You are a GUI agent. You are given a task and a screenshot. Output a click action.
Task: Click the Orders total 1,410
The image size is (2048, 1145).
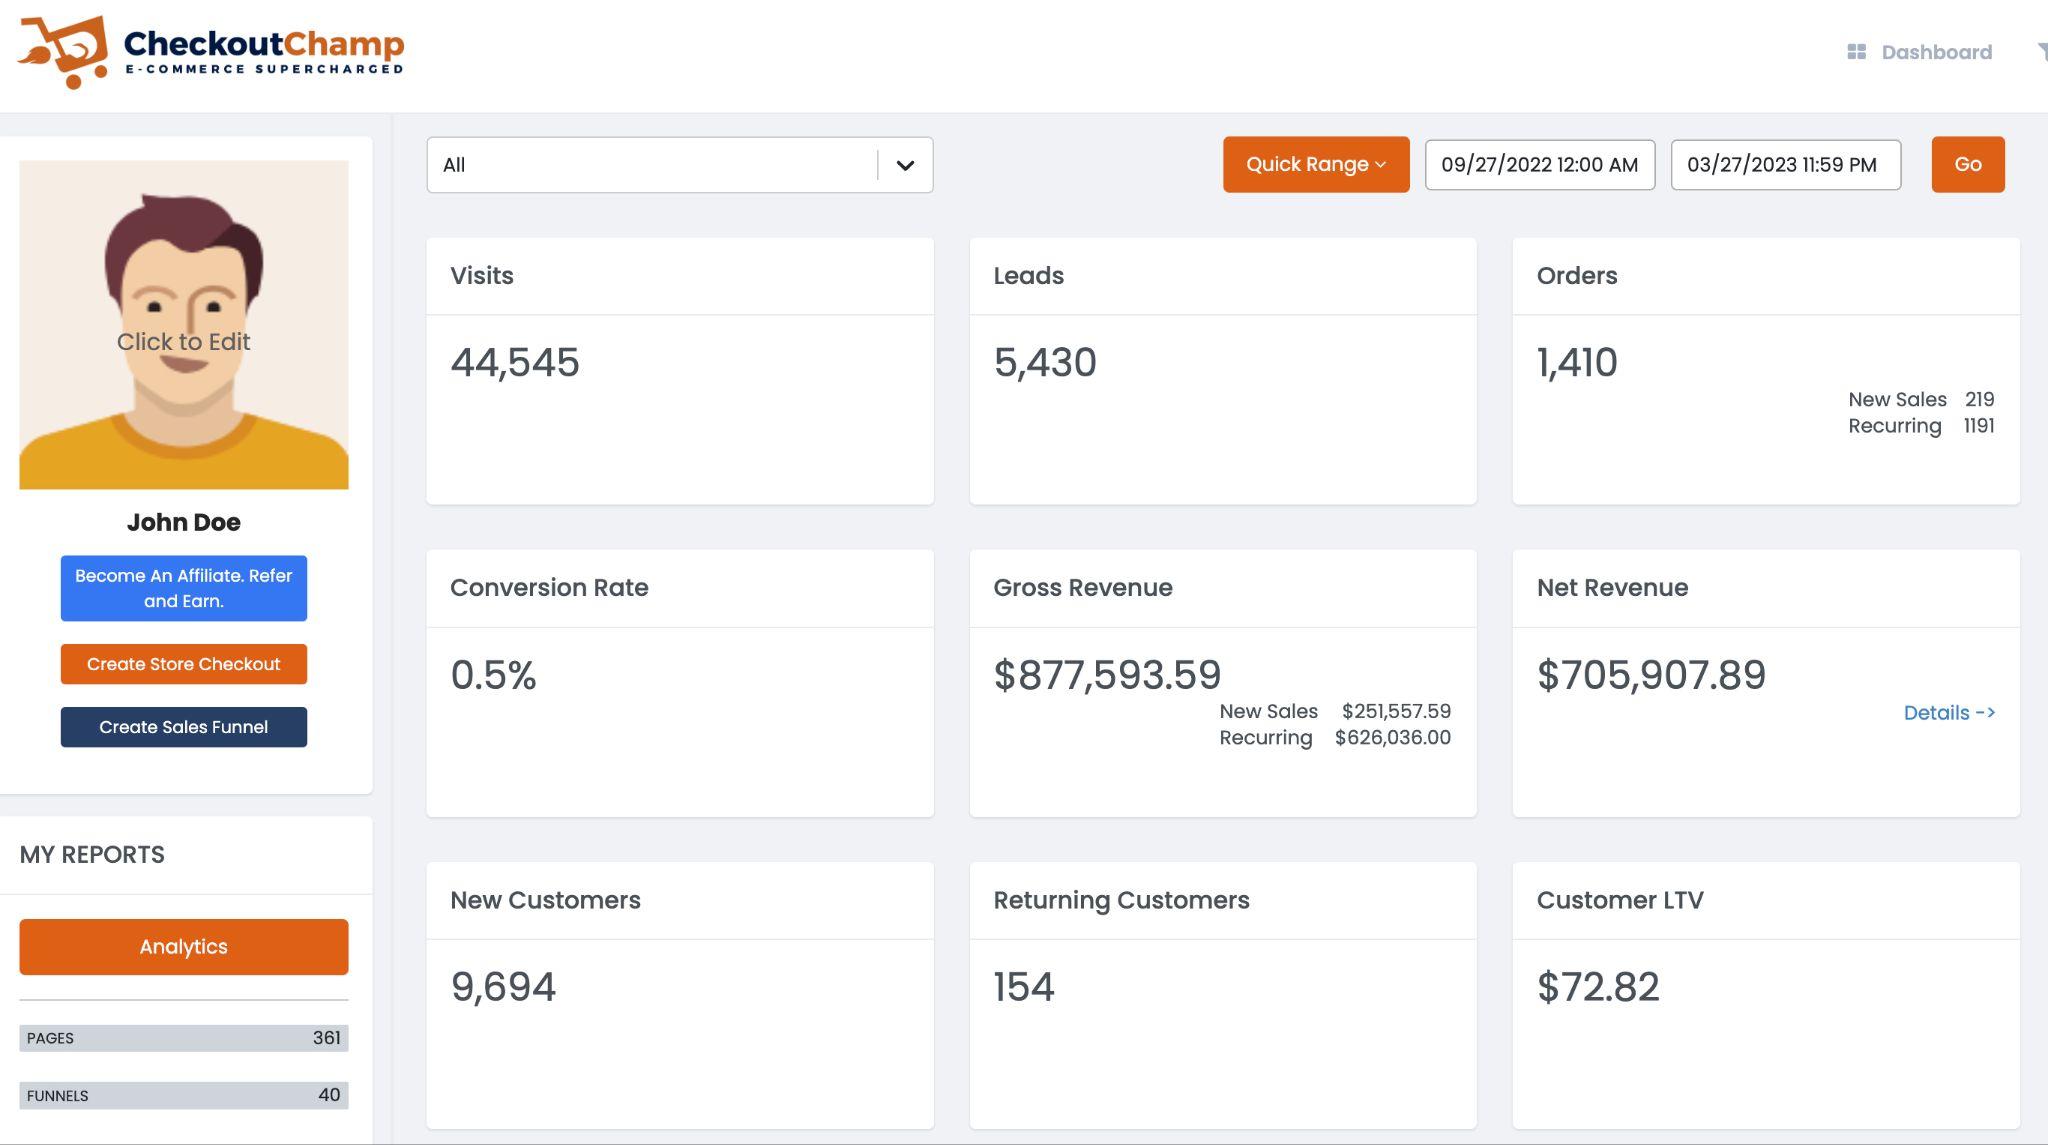1577,362
